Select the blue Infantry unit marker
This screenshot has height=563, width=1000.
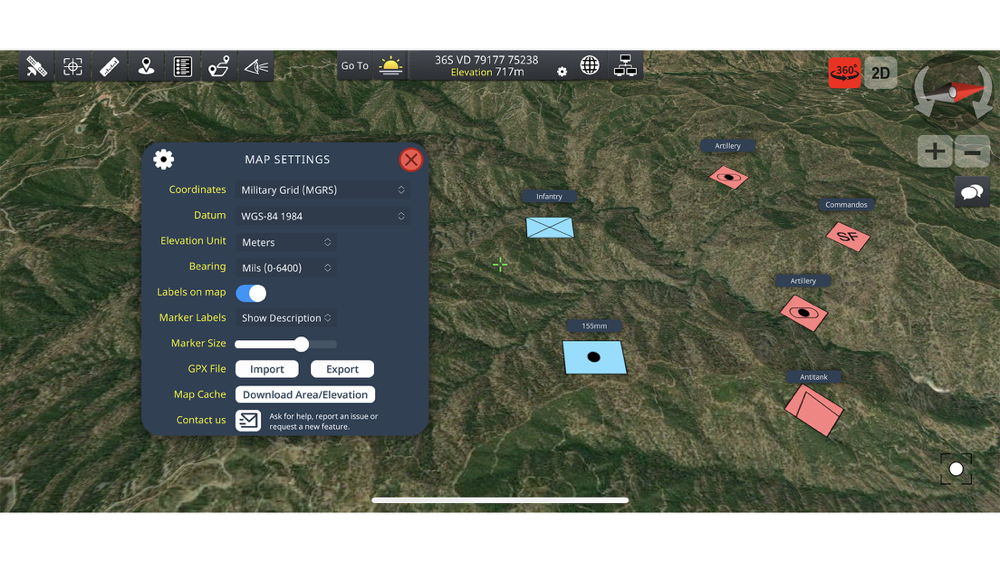[550, 228]
